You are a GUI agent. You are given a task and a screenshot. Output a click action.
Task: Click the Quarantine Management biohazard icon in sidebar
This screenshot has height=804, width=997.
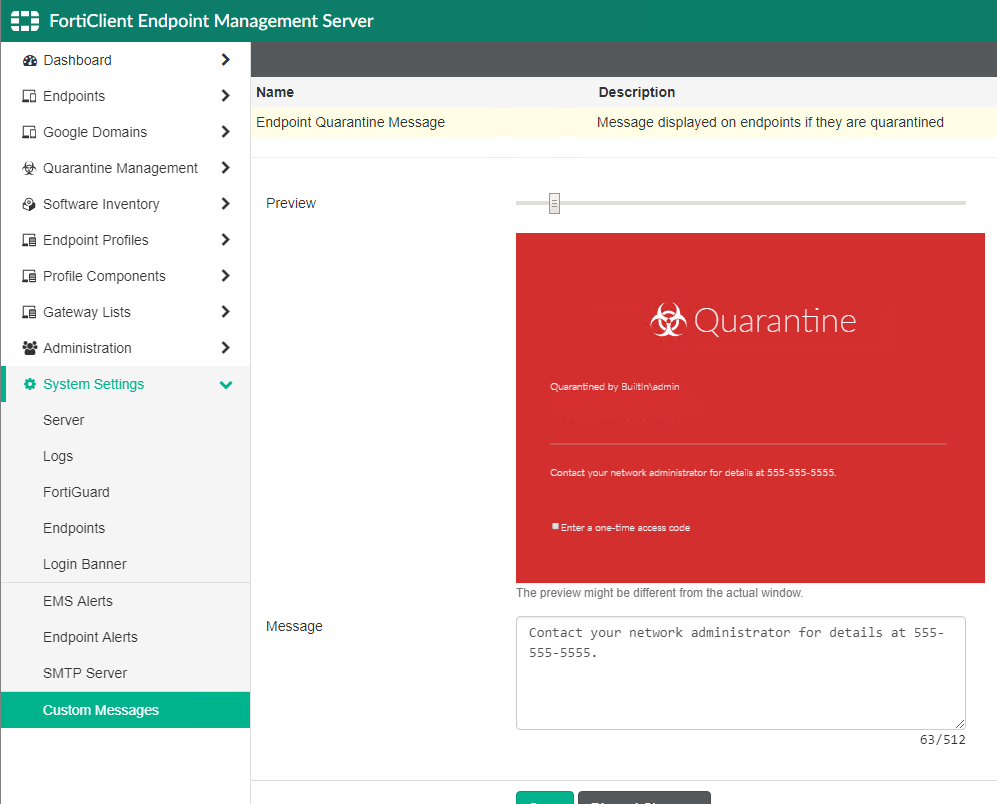29,168
